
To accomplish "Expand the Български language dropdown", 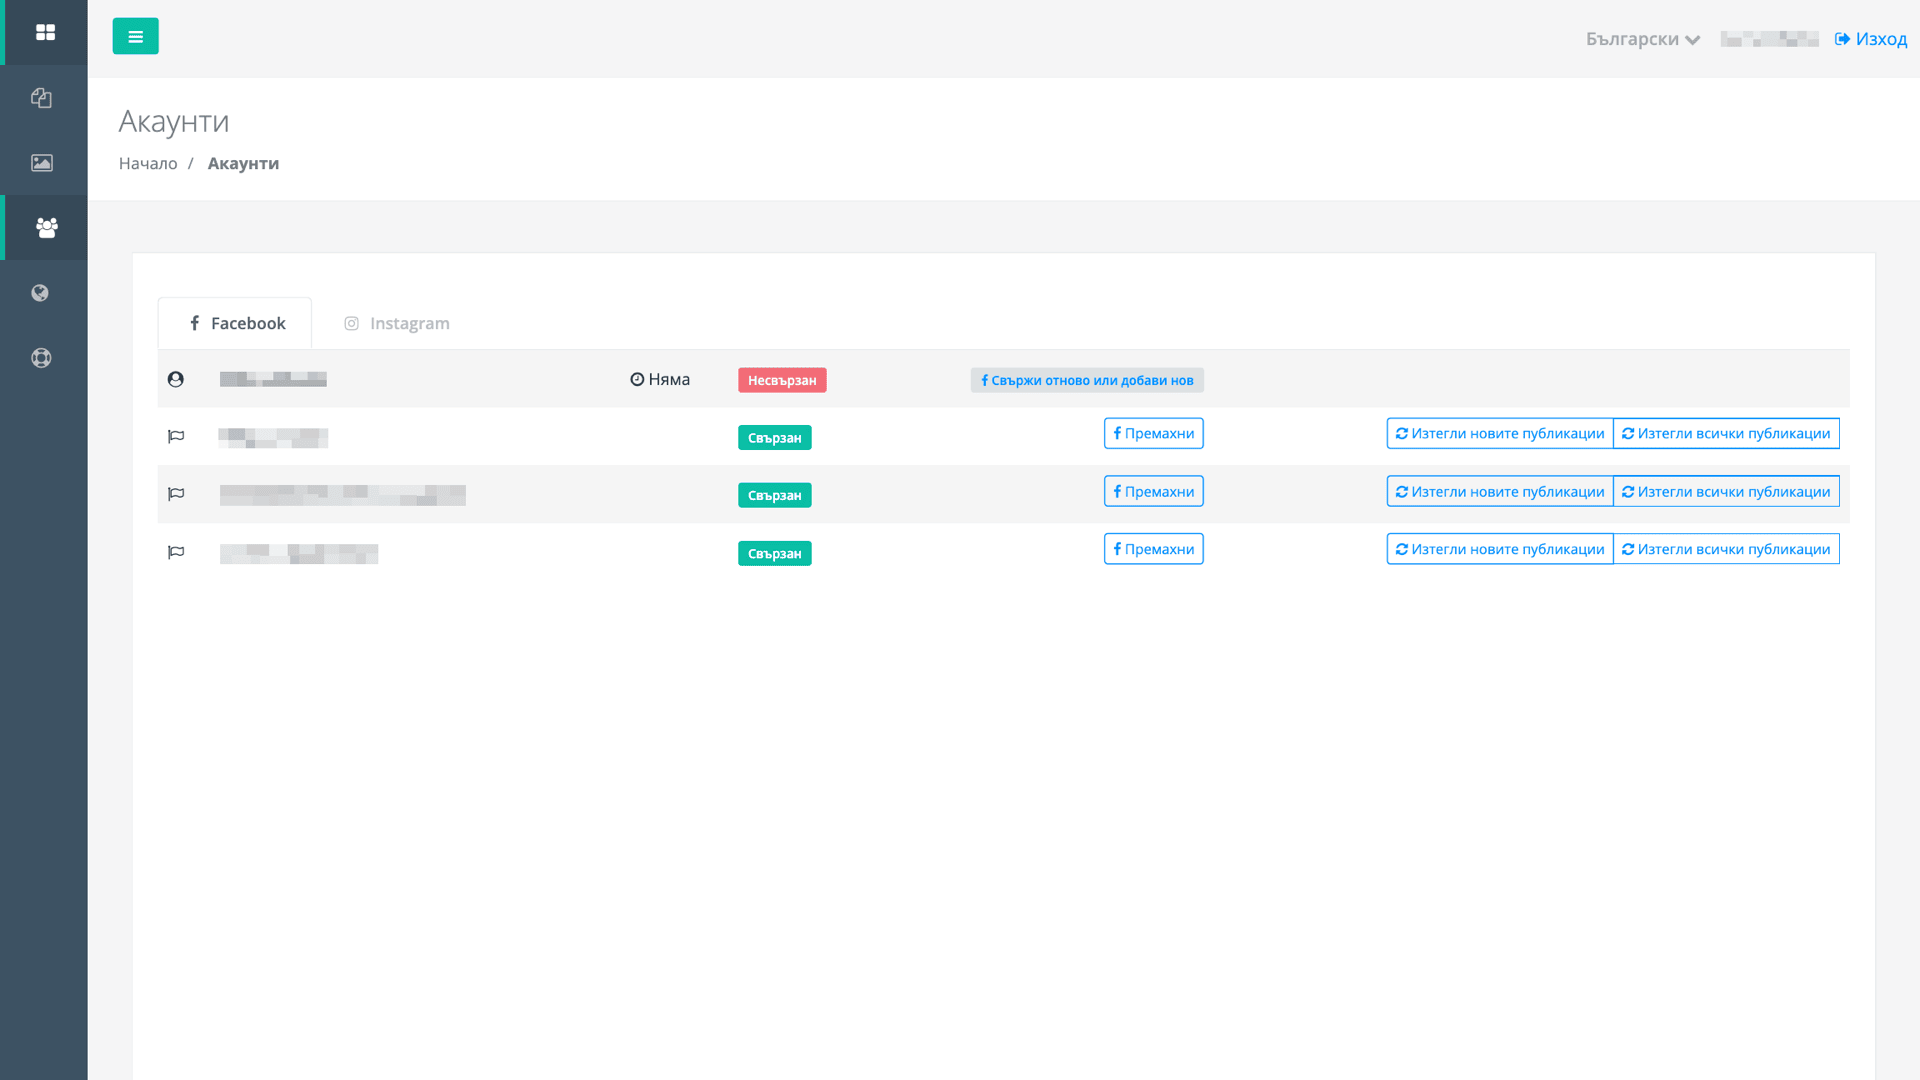I will [x=1642, y=39].
